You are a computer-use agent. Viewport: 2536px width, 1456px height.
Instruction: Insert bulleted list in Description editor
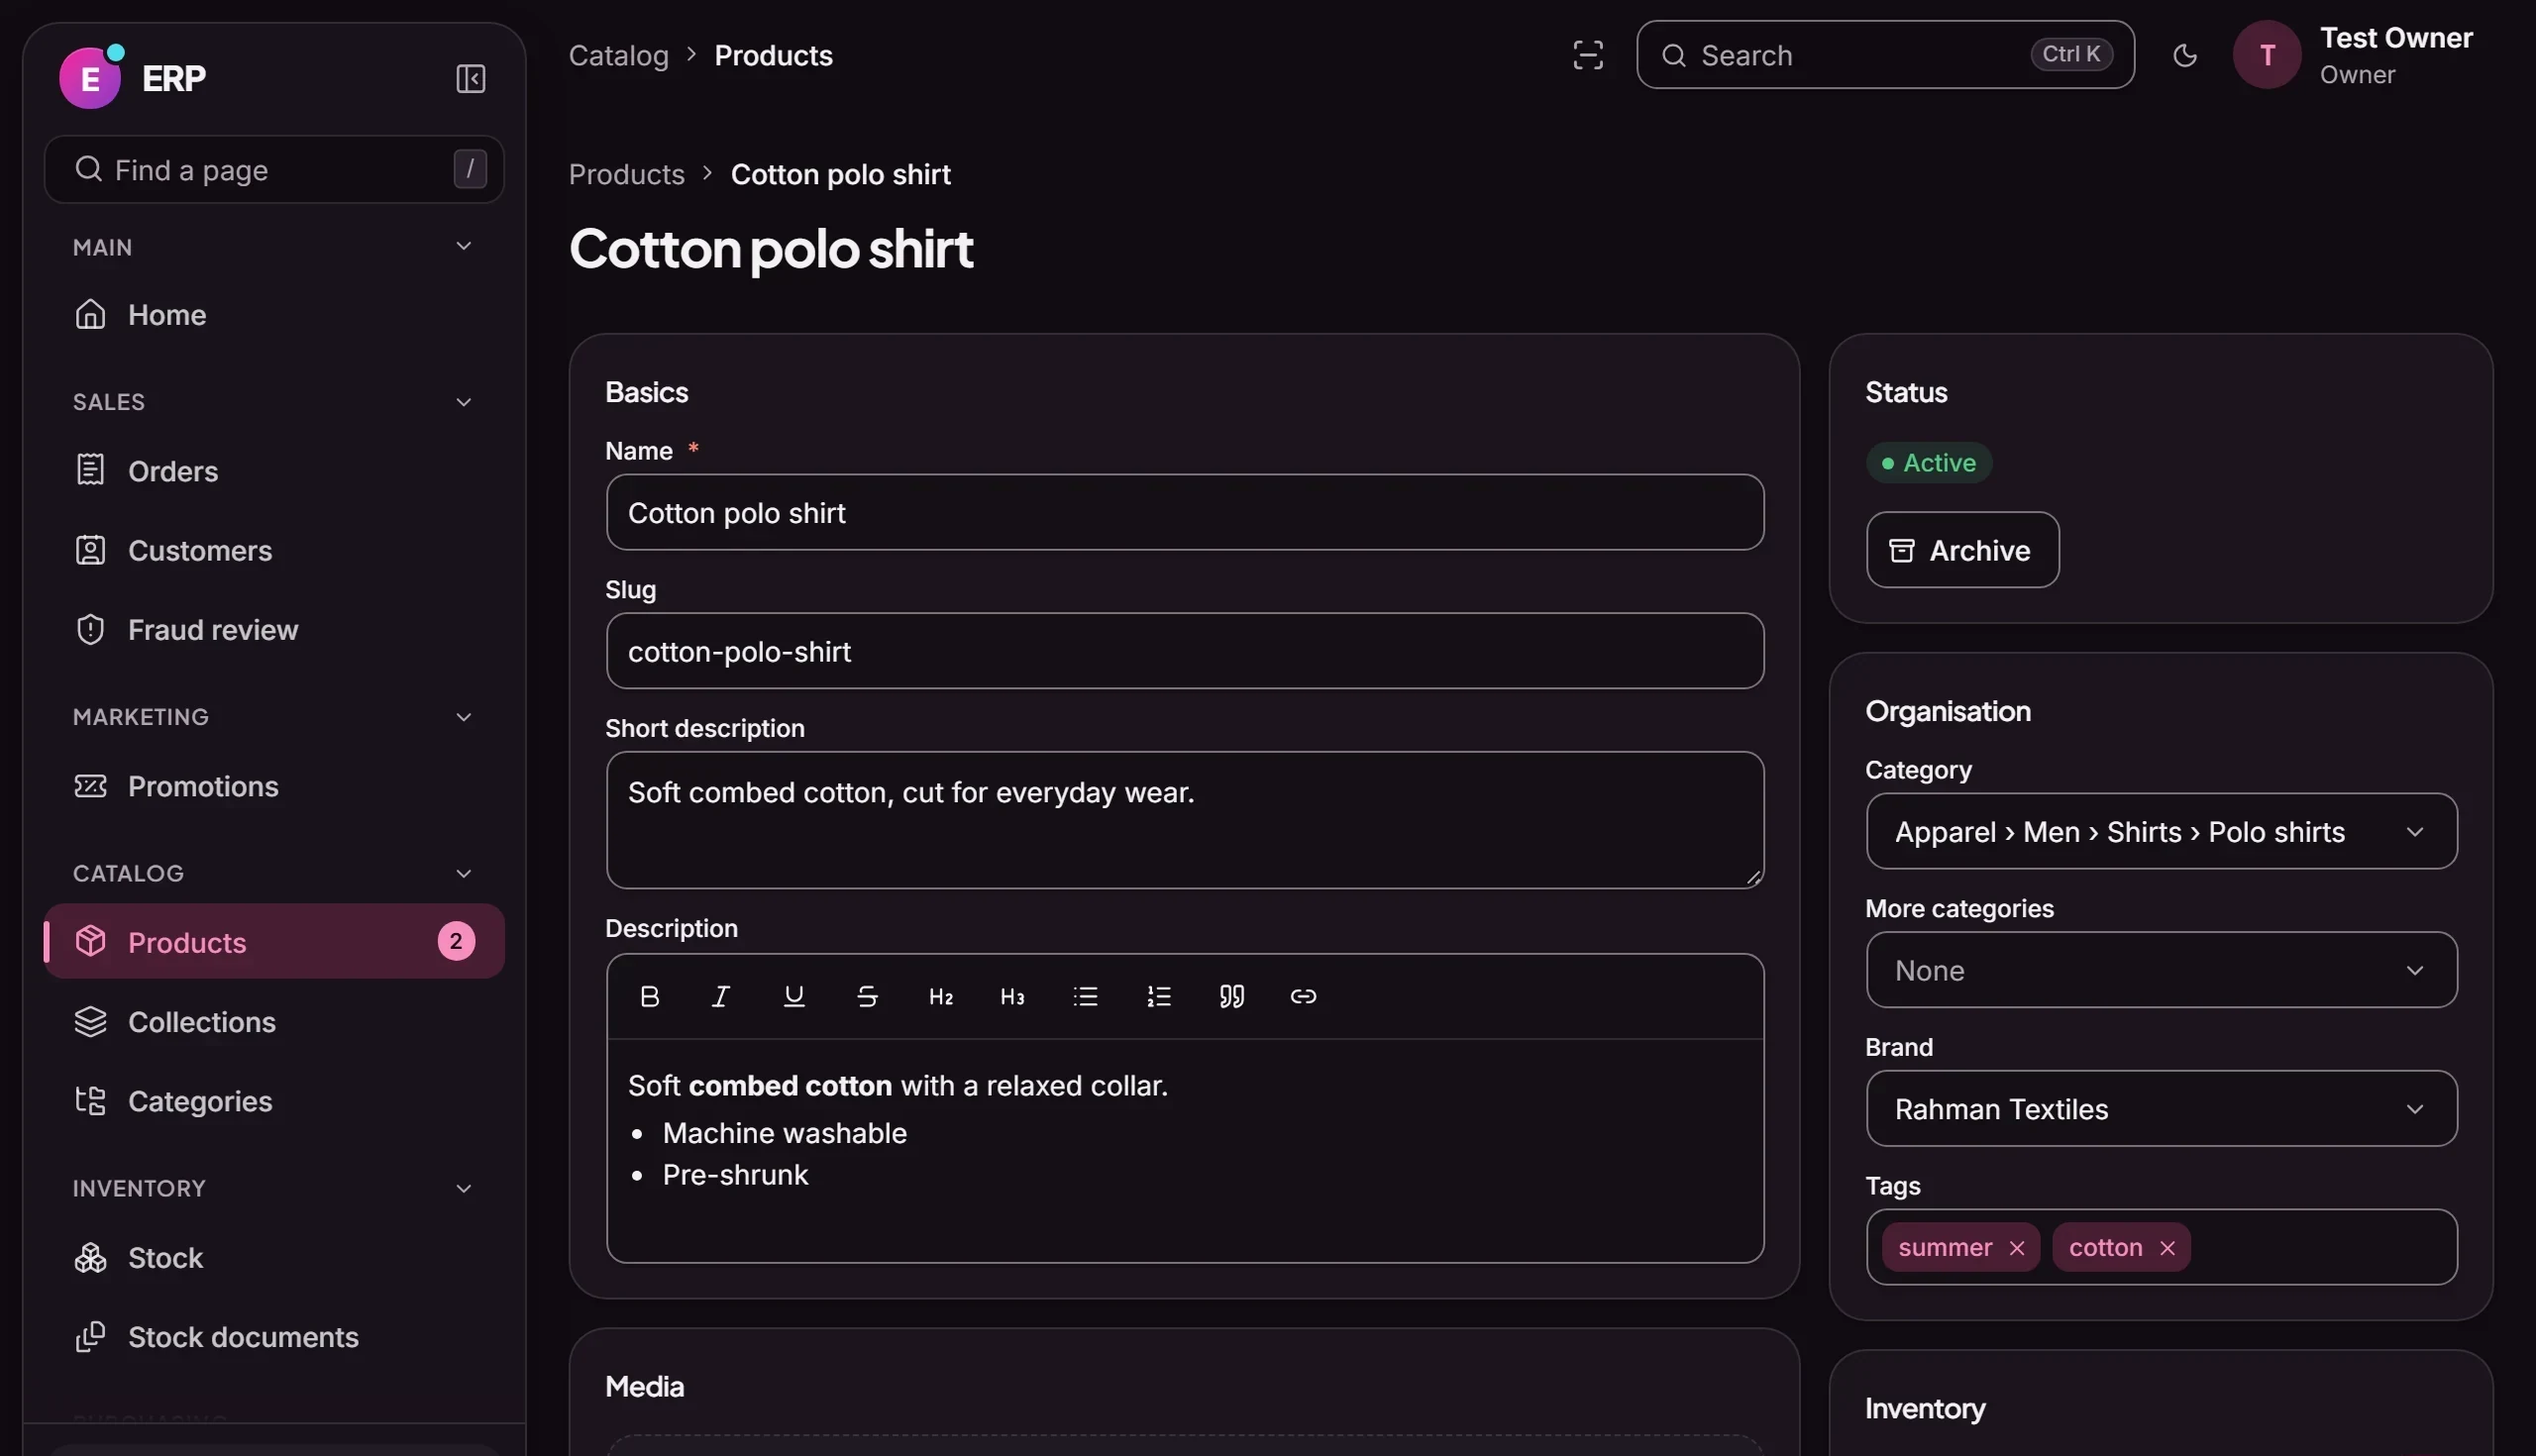tap(1085, 996)
